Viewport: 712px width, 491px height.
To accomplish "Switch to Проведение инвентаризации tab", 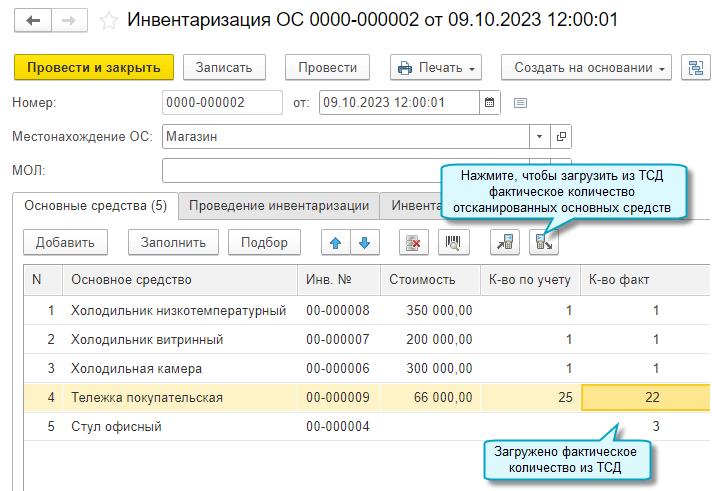I will [279, 206].
